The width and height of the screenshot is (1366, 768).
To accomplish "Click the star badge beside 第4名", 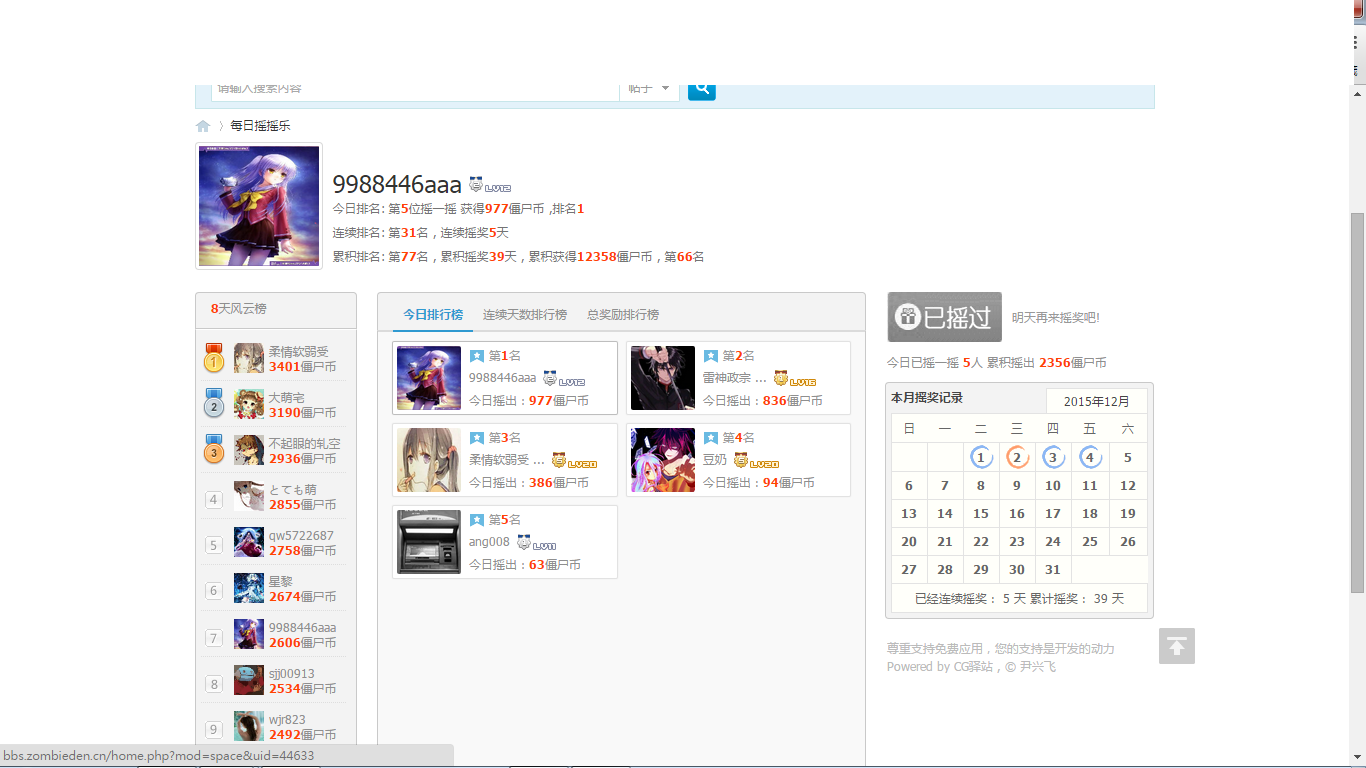I will coord(710,438).
